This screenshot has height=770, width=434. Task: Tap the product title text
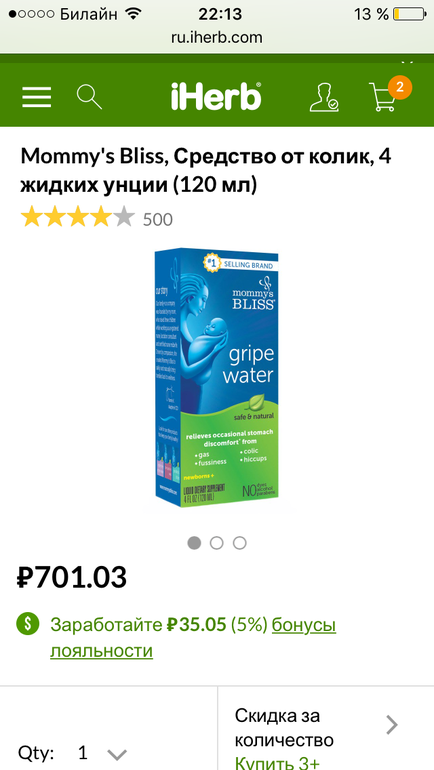click(x=206, y=170)
